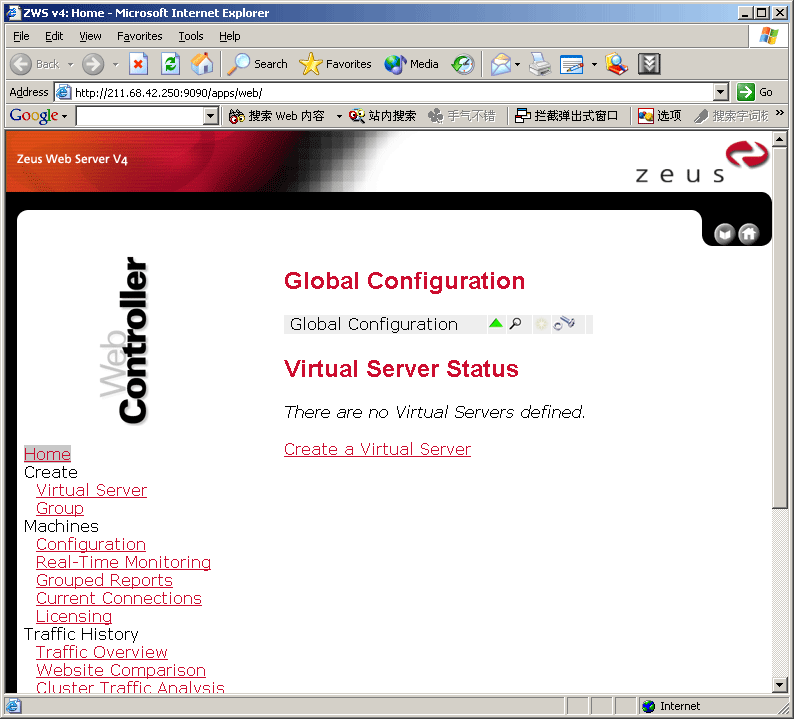The image size is (794, 719).
Task: Click the green Go button
Action: pos(755,92)
